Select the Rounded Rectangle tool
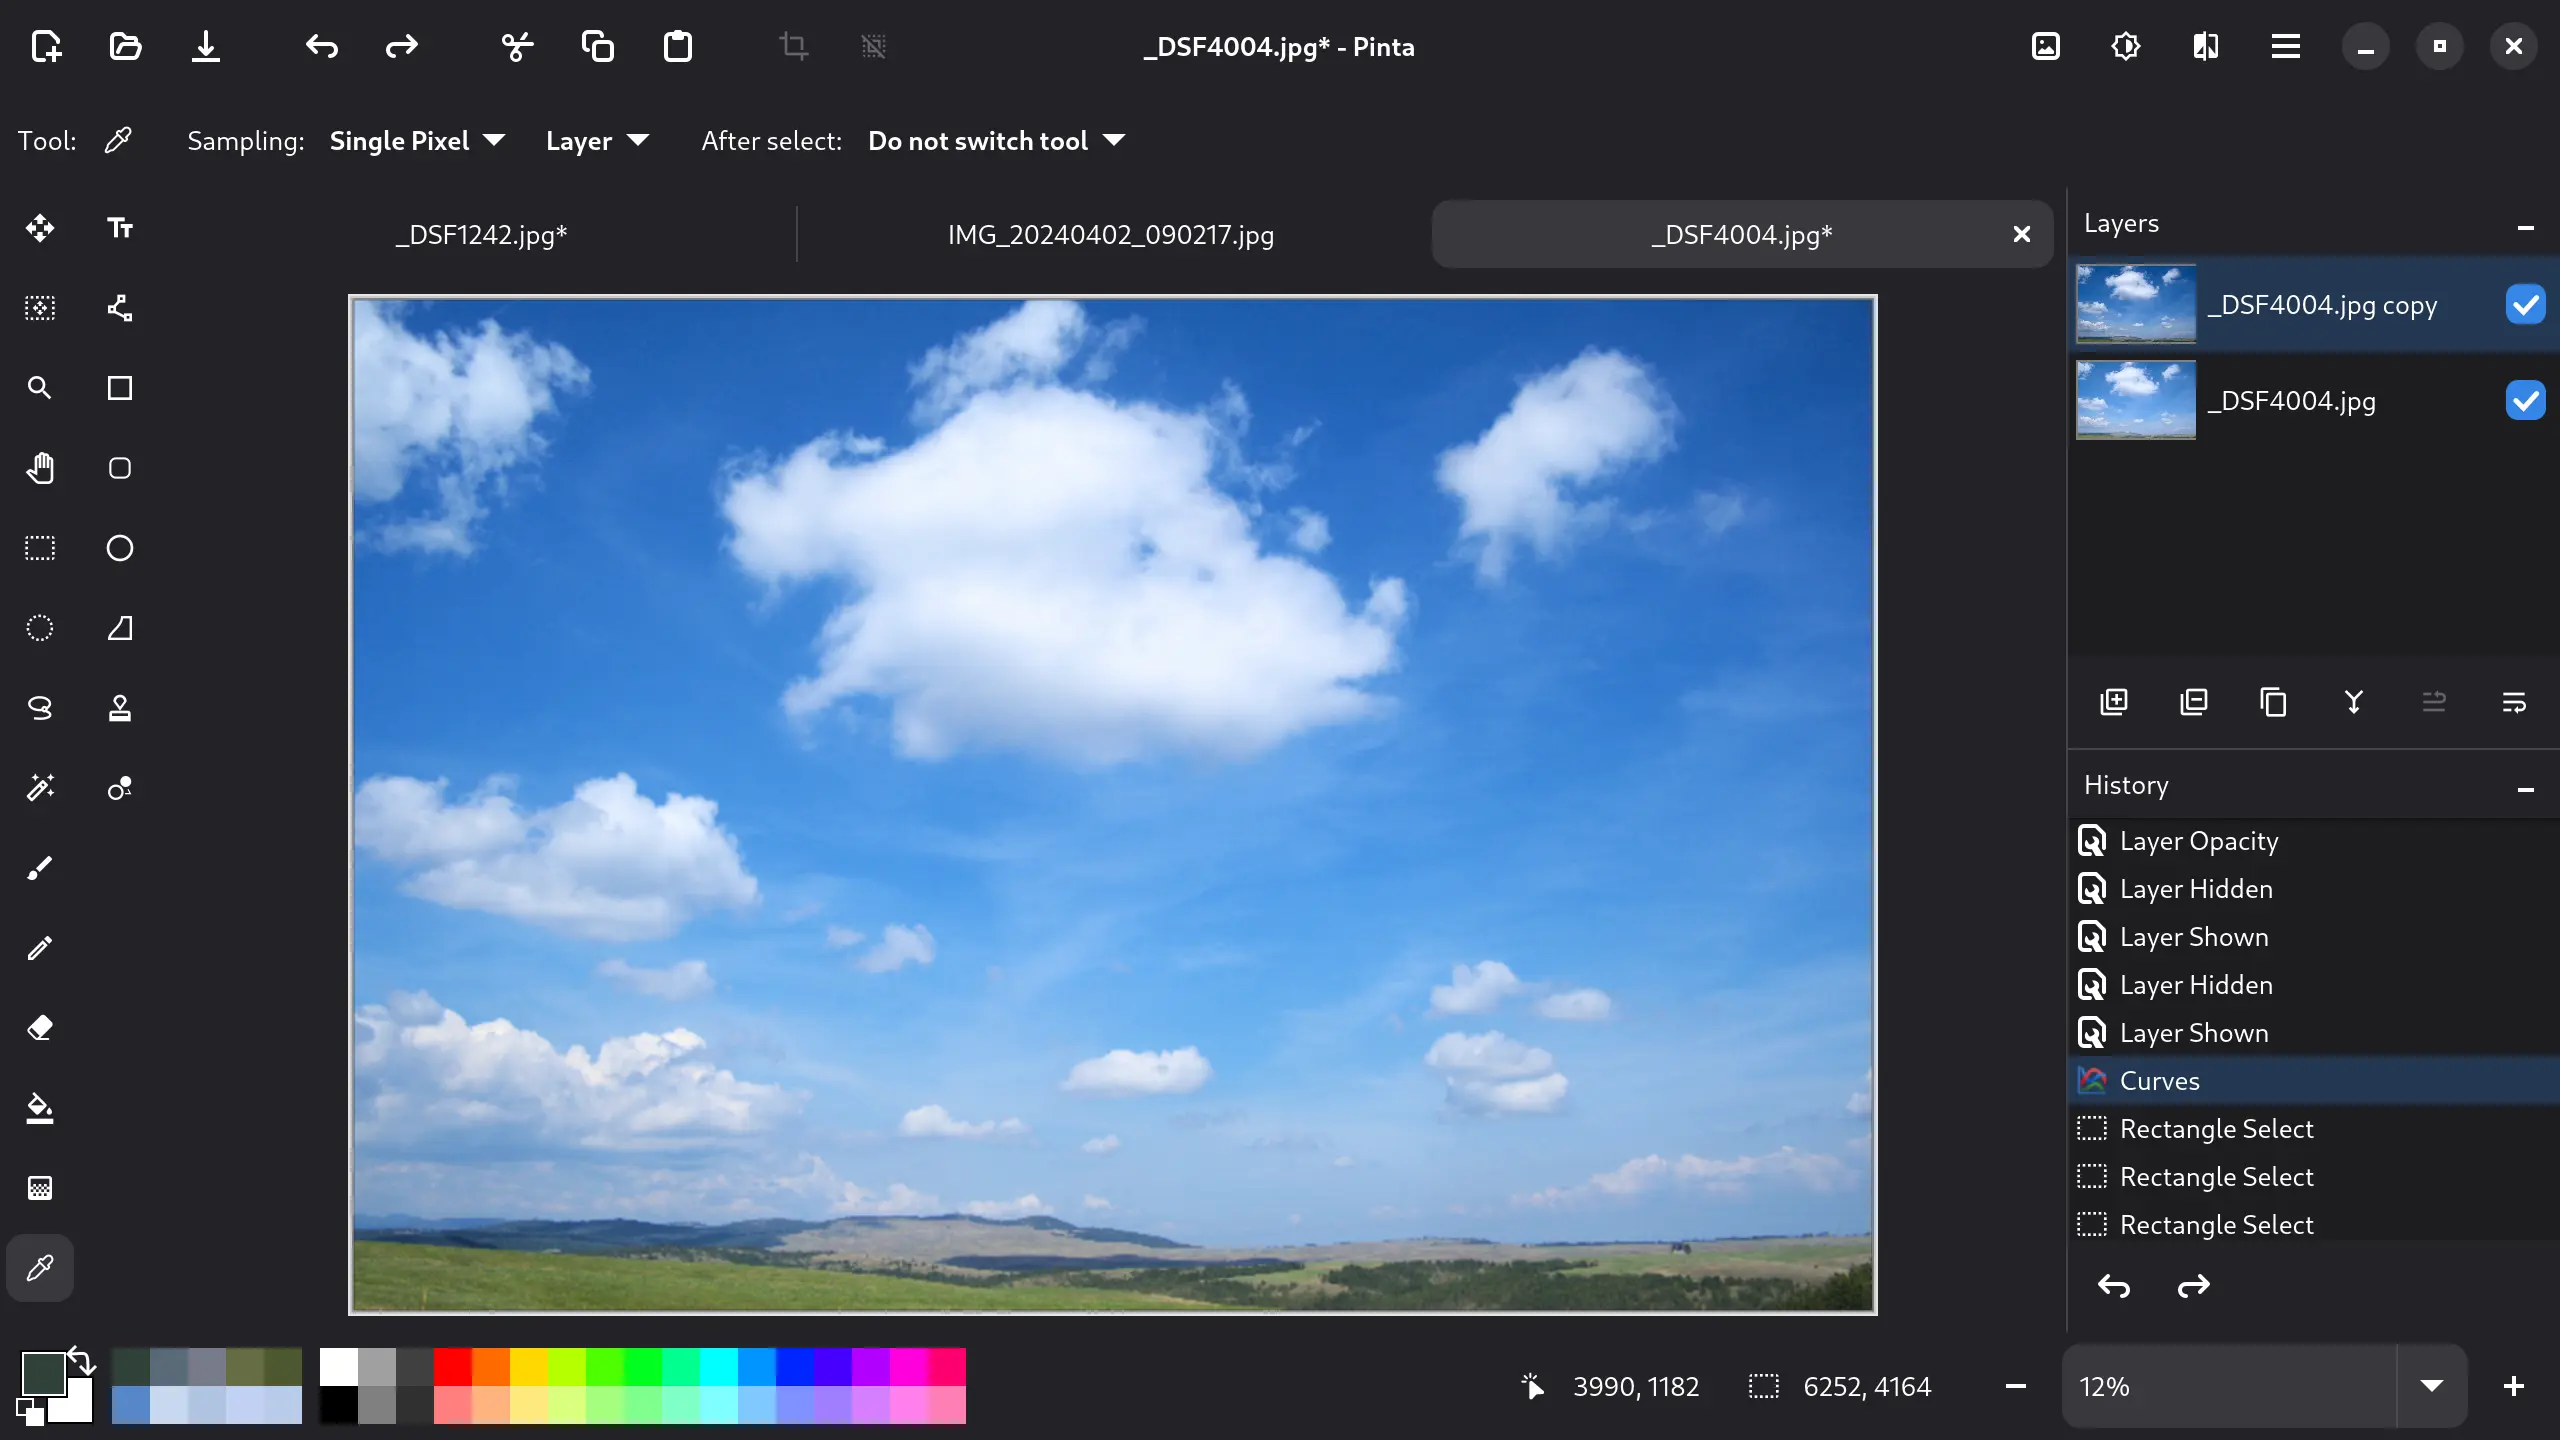Image resolution: width=2560 pixels, height=1440 pixels. pos(120,468)
